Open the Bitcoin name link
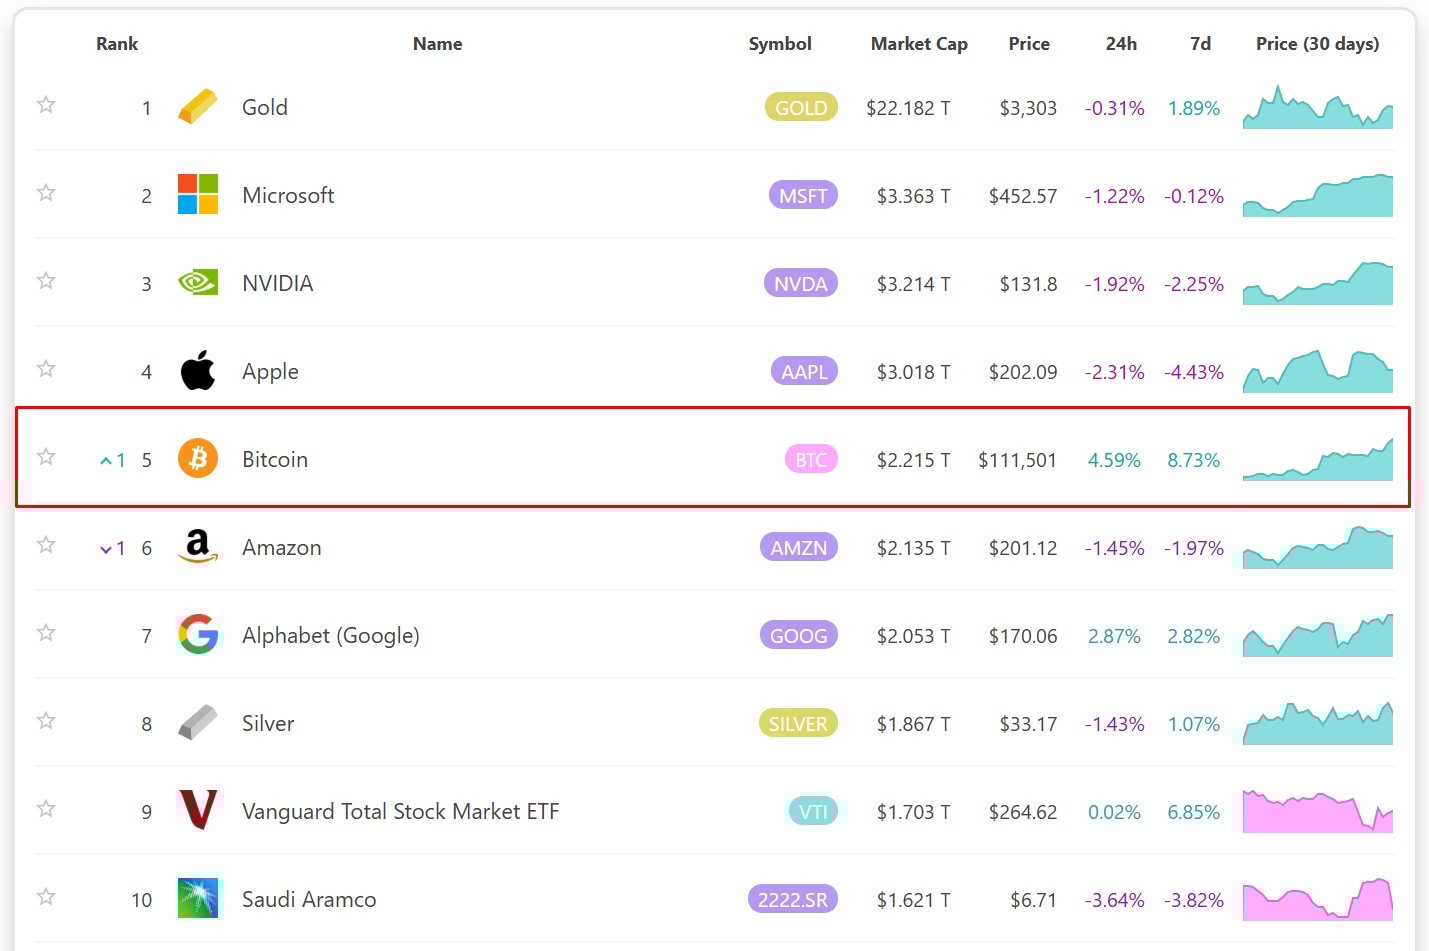Viewport: 1429px width, 951px height. point(275,459)
